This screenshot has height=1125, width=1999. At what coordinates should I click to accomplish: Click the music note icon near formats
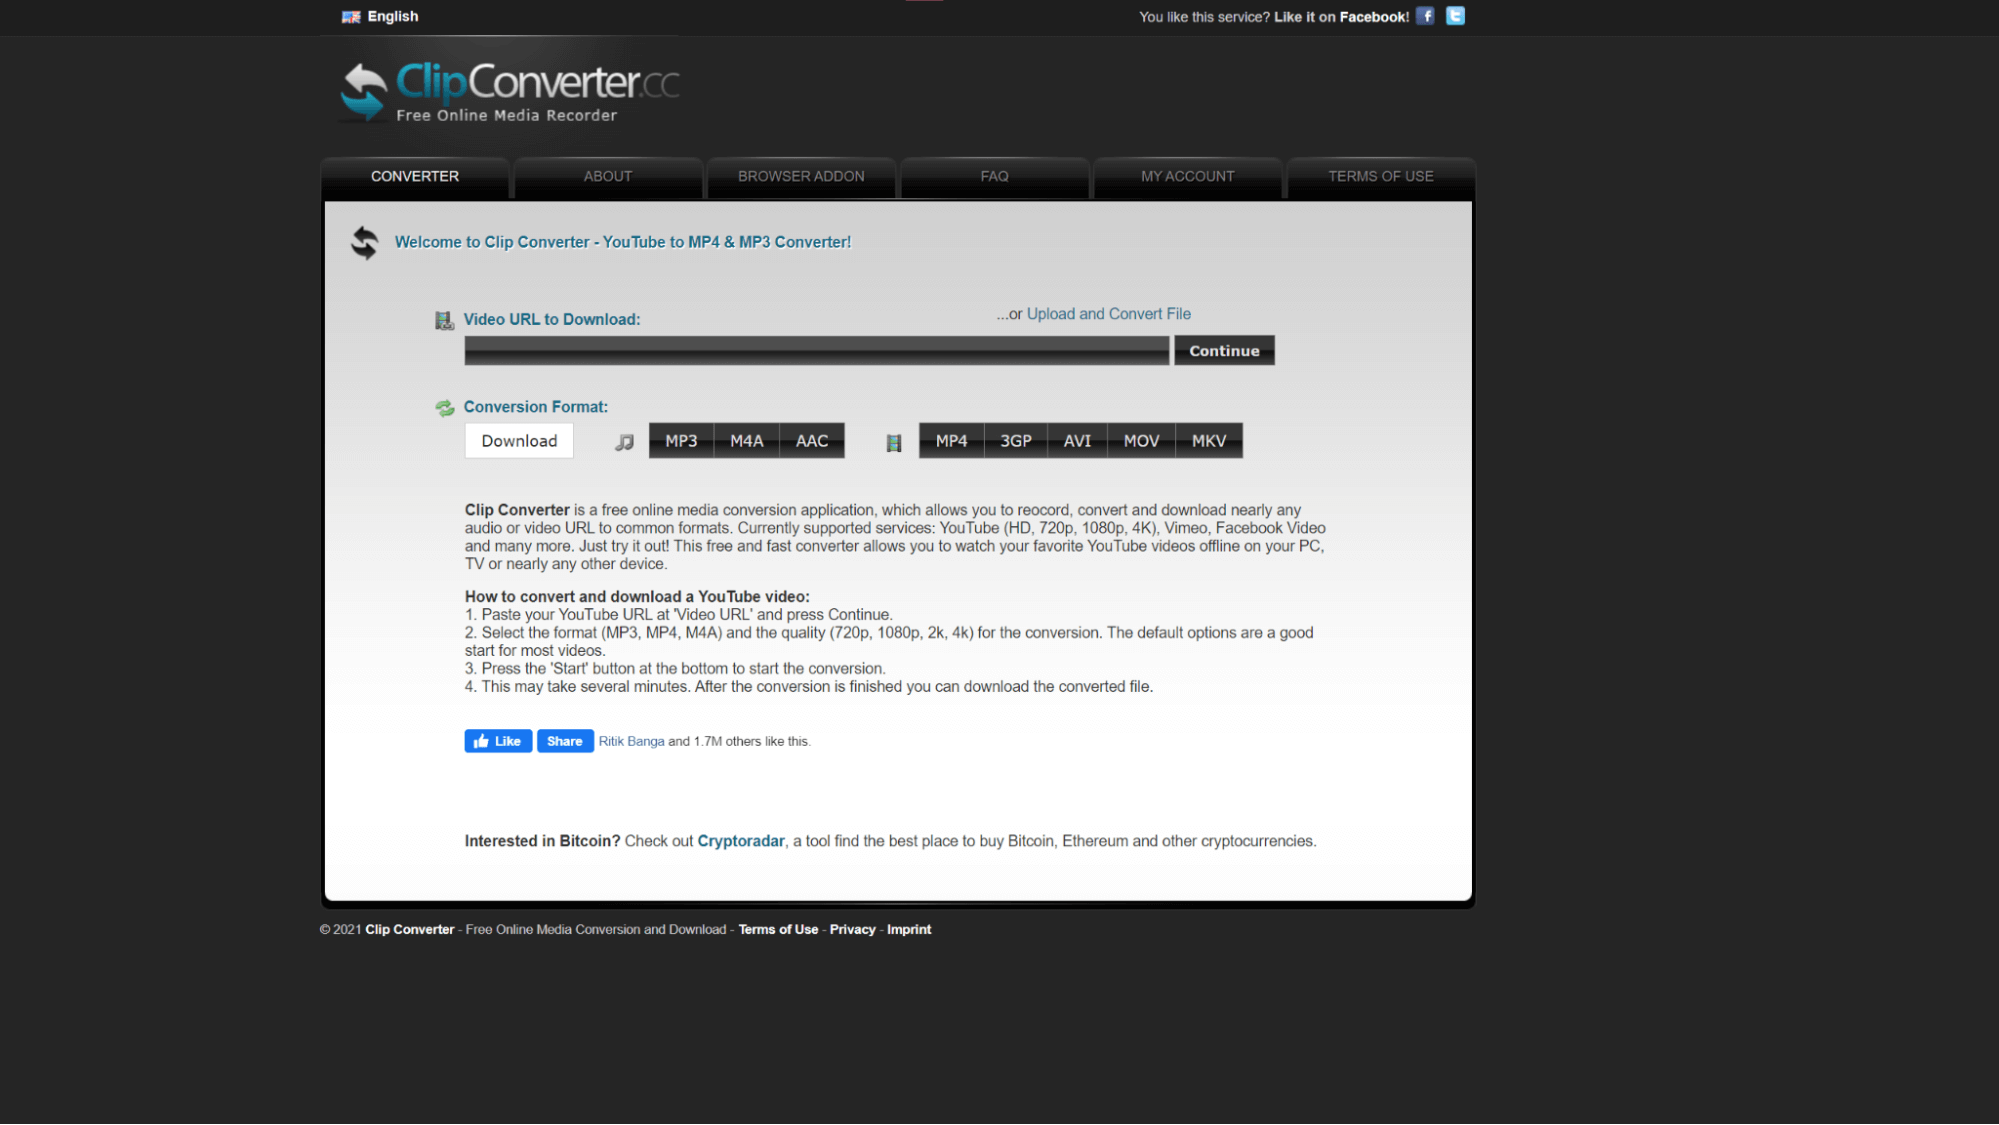coord(625,441)
